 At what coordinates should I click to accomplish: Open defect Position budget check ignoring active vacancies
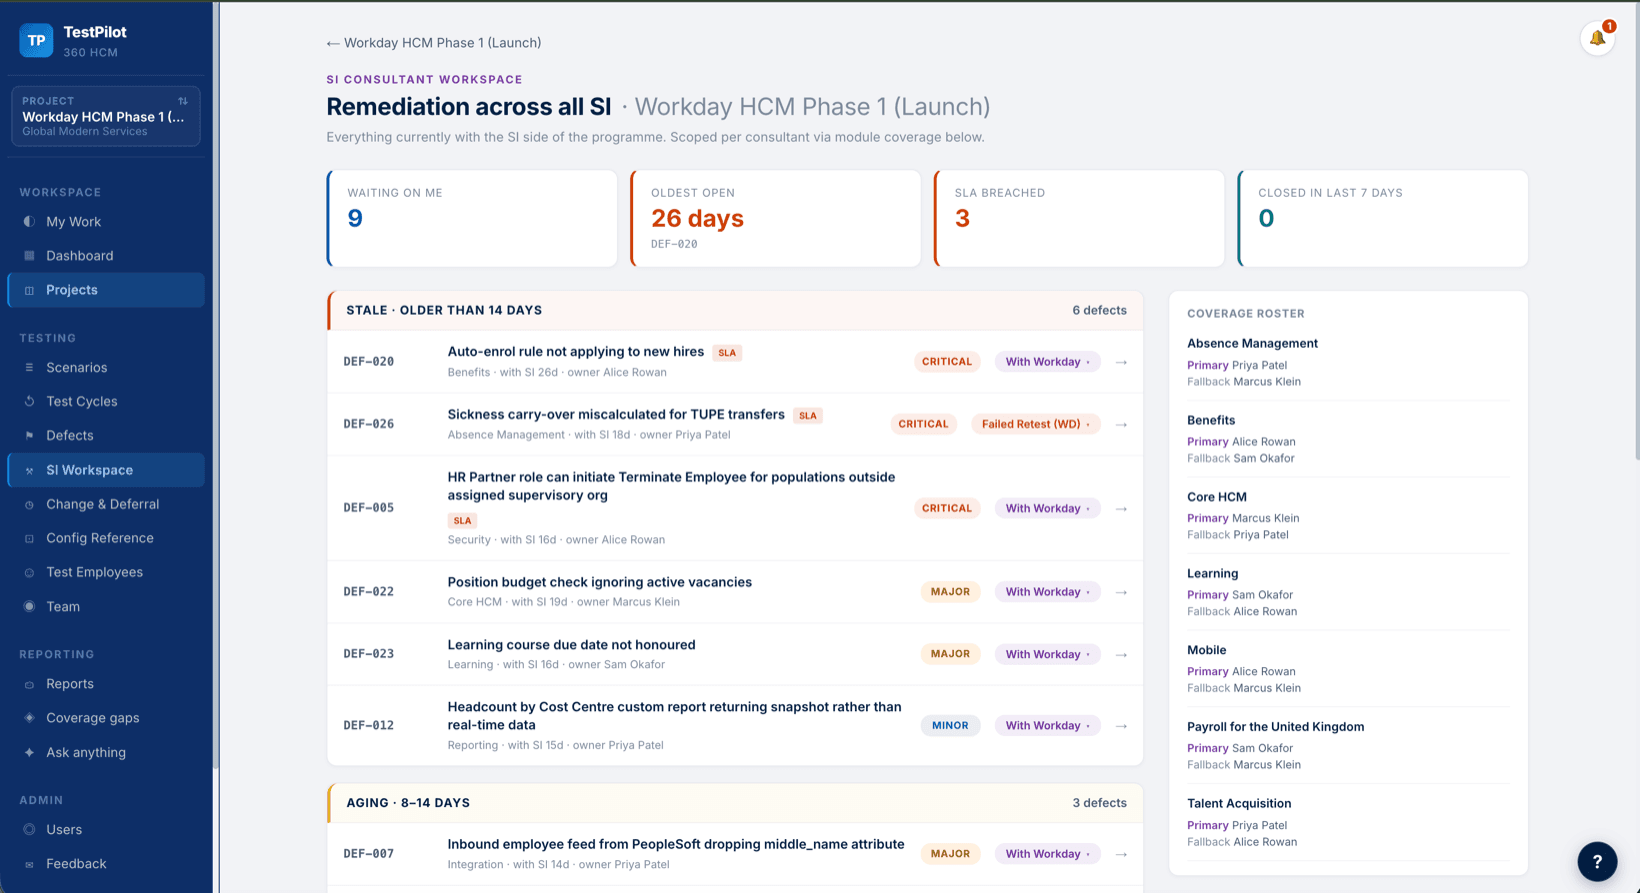600,582
